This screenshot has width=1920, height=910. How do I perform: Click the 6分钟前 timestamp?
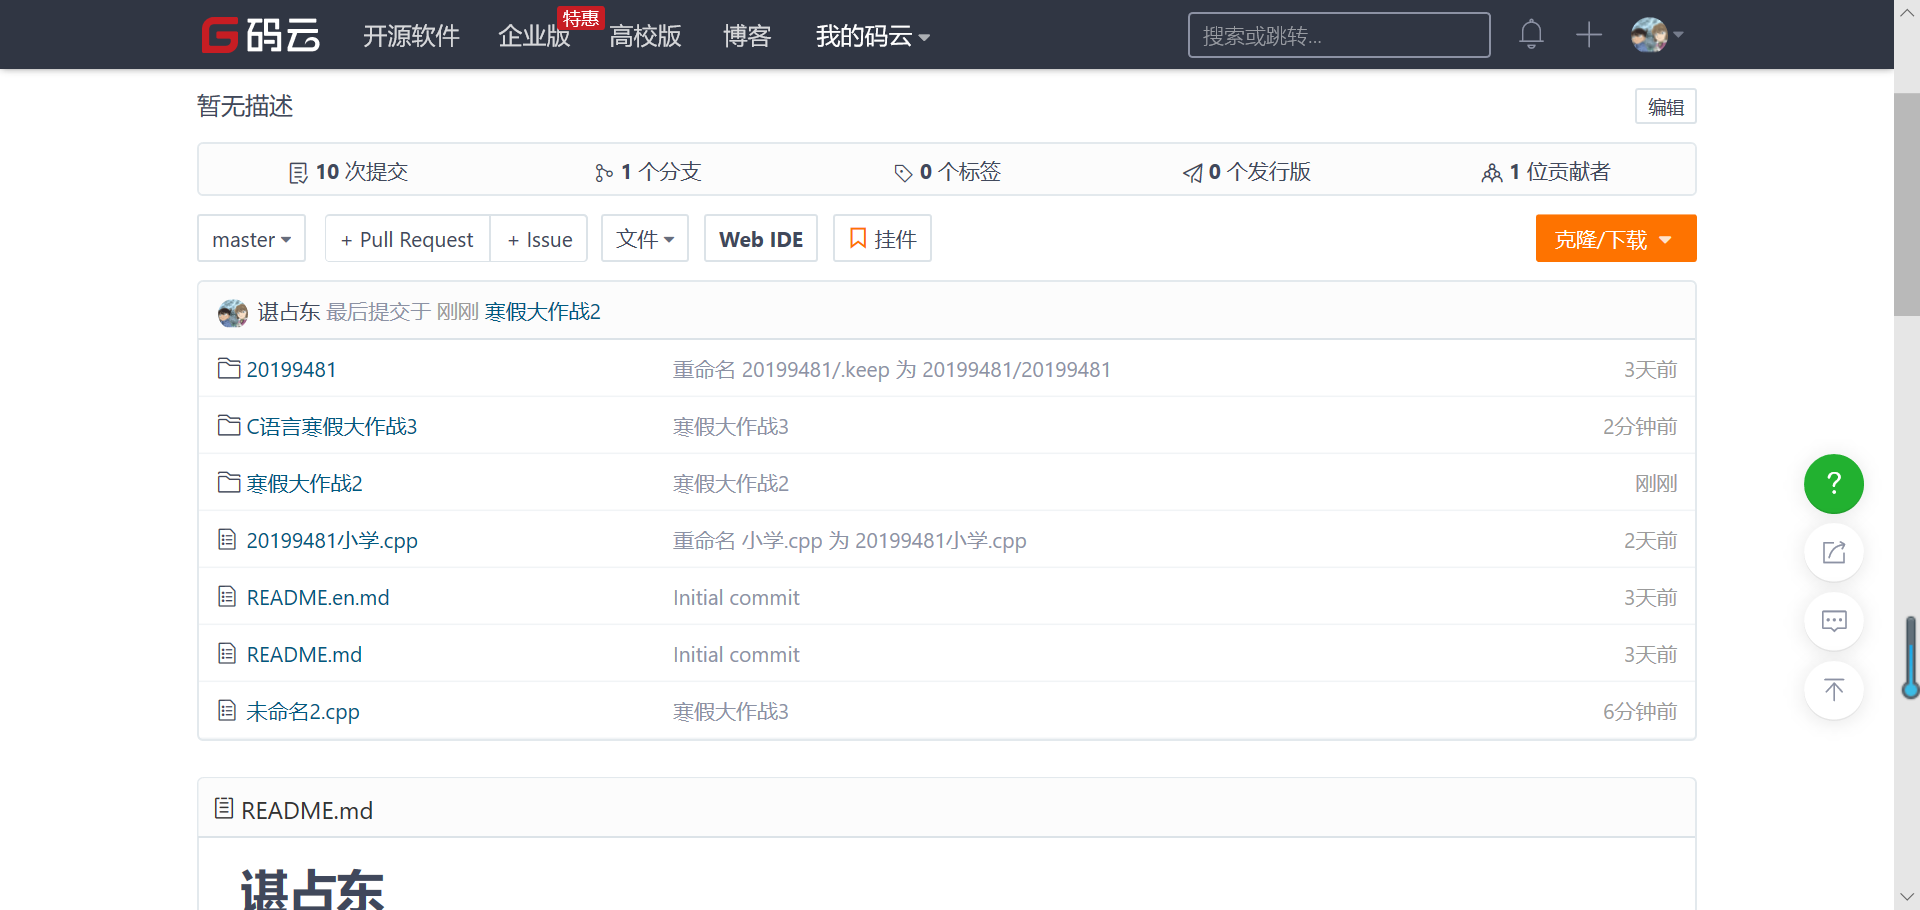click(x=1640, y=712)
